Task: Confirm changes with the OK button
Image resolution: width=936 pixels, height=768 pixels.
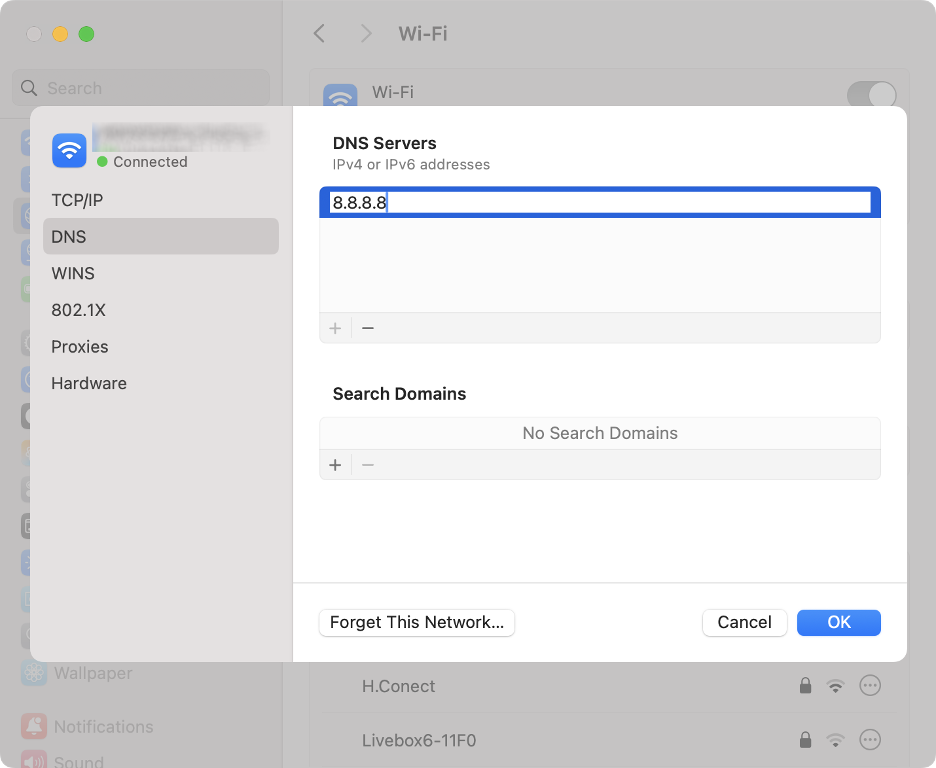Action: click(x=838, y=622)
